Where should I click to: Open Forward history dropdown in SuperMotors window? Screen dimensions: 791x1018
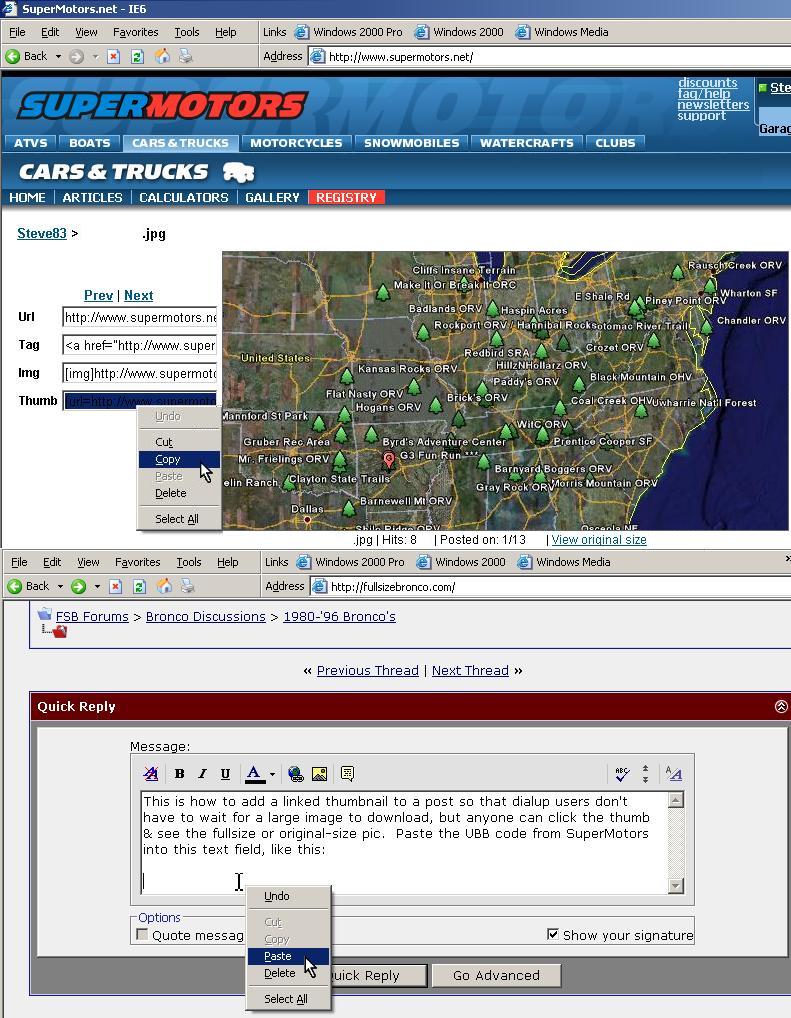click(95, 56)
